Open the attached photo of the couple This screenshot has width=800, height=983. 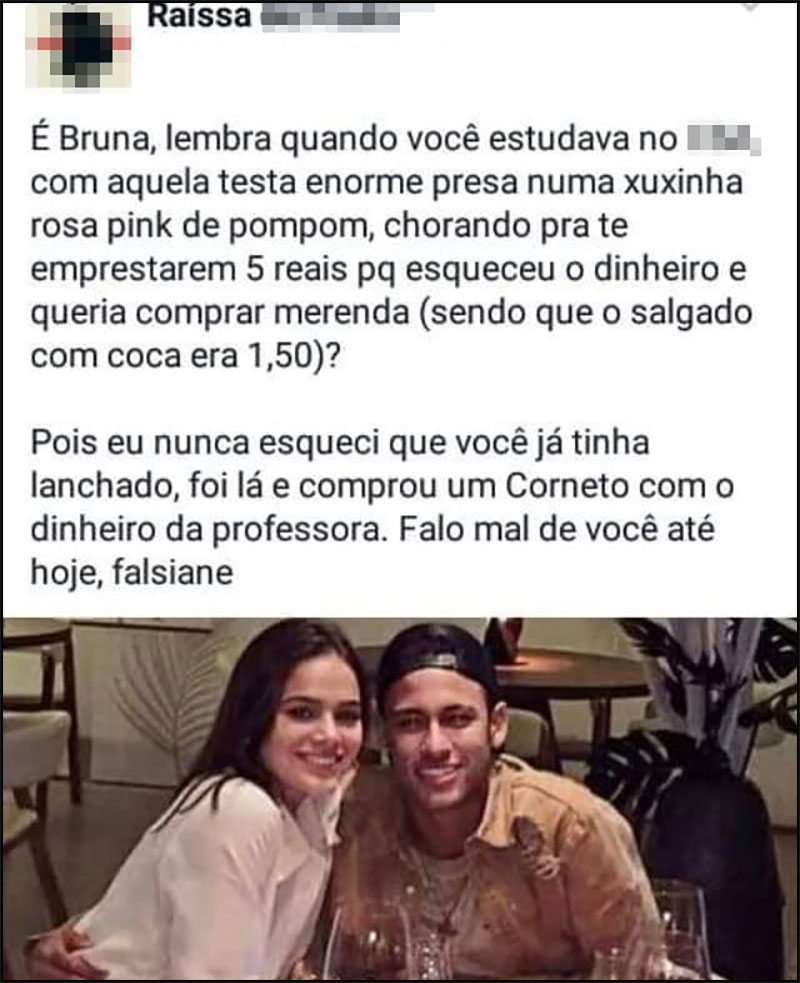400,799
